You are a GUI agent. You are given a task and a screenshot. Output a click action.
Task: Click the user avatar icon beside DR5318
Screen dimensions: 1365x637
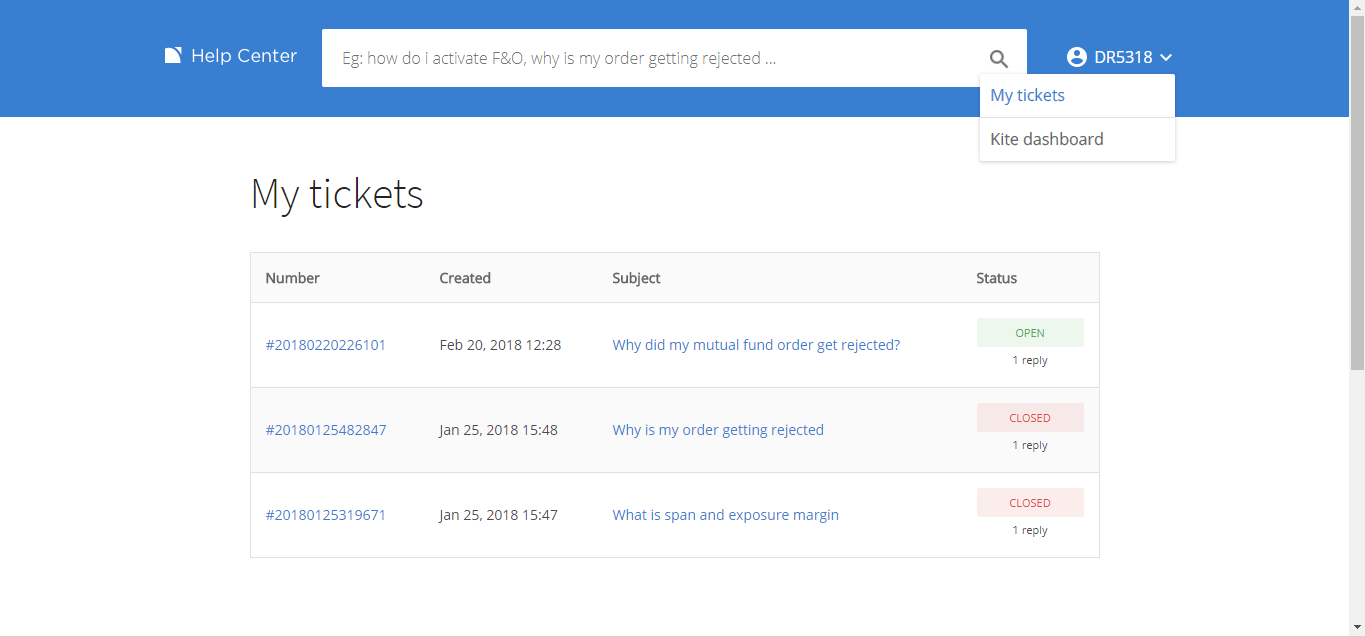(1077, 57)
